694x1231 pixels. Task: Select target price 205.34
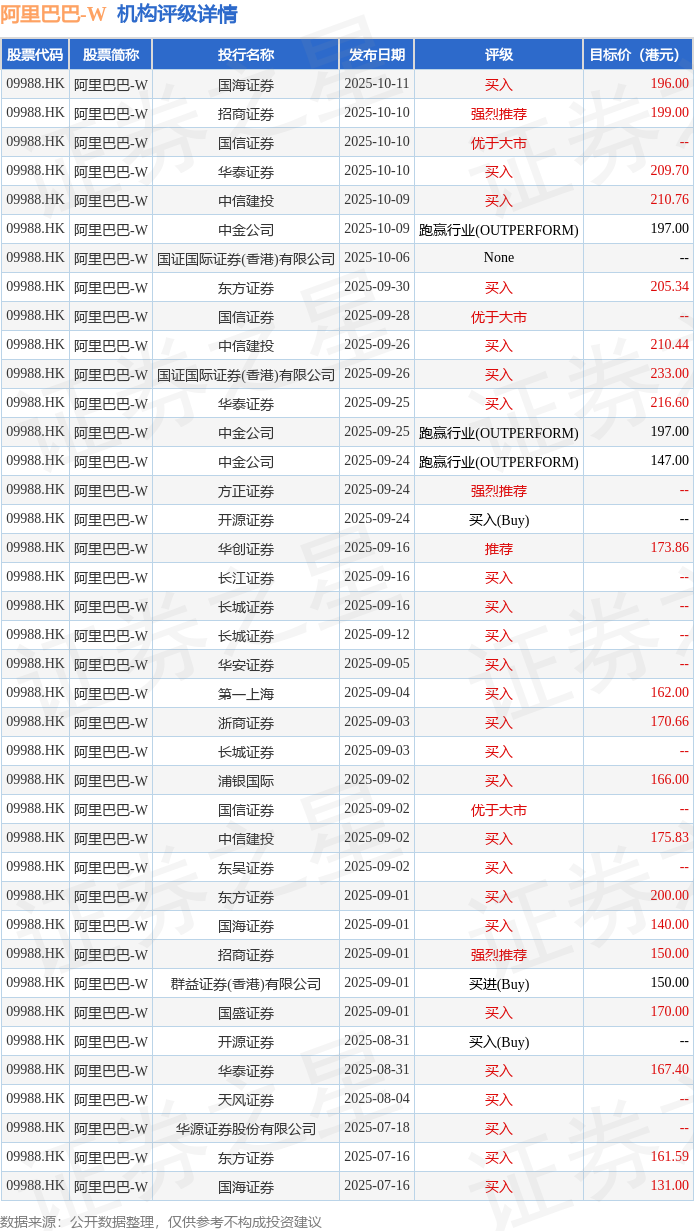click(669, 287)
